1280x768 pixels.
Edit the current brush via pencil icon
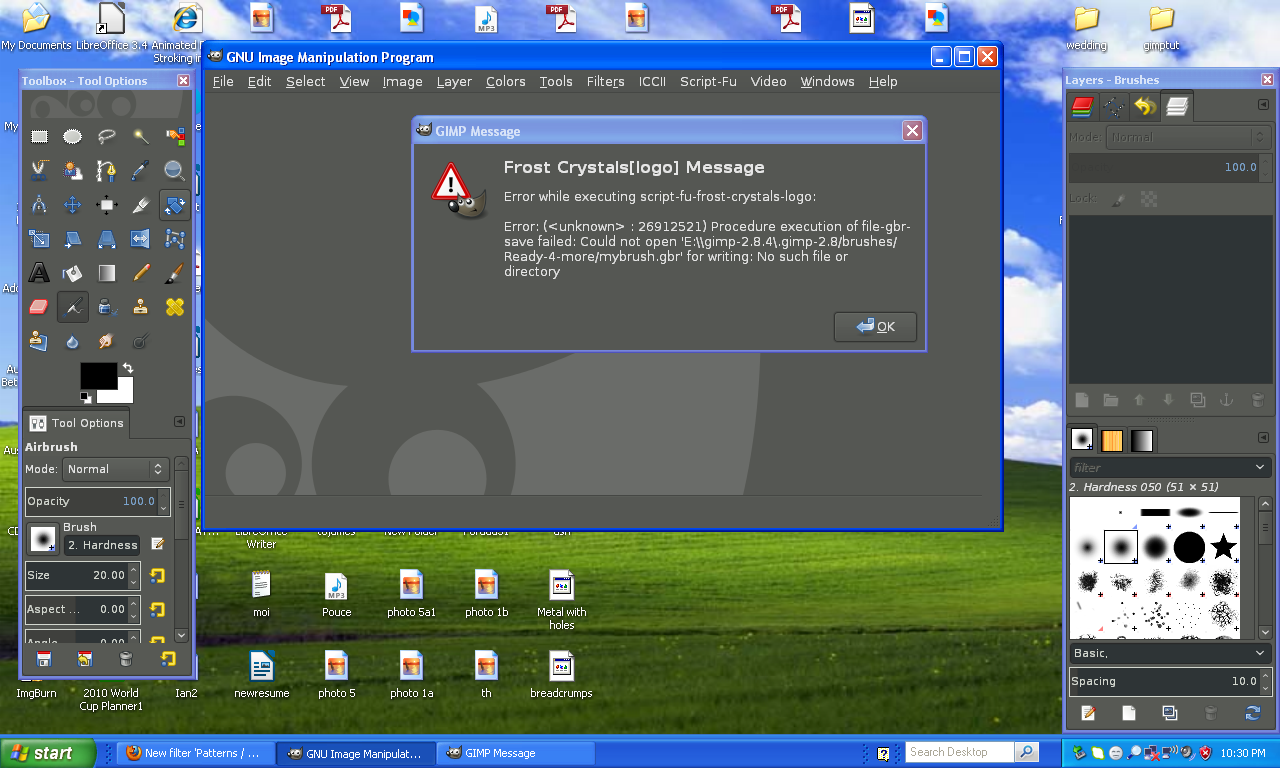[157, 544]
